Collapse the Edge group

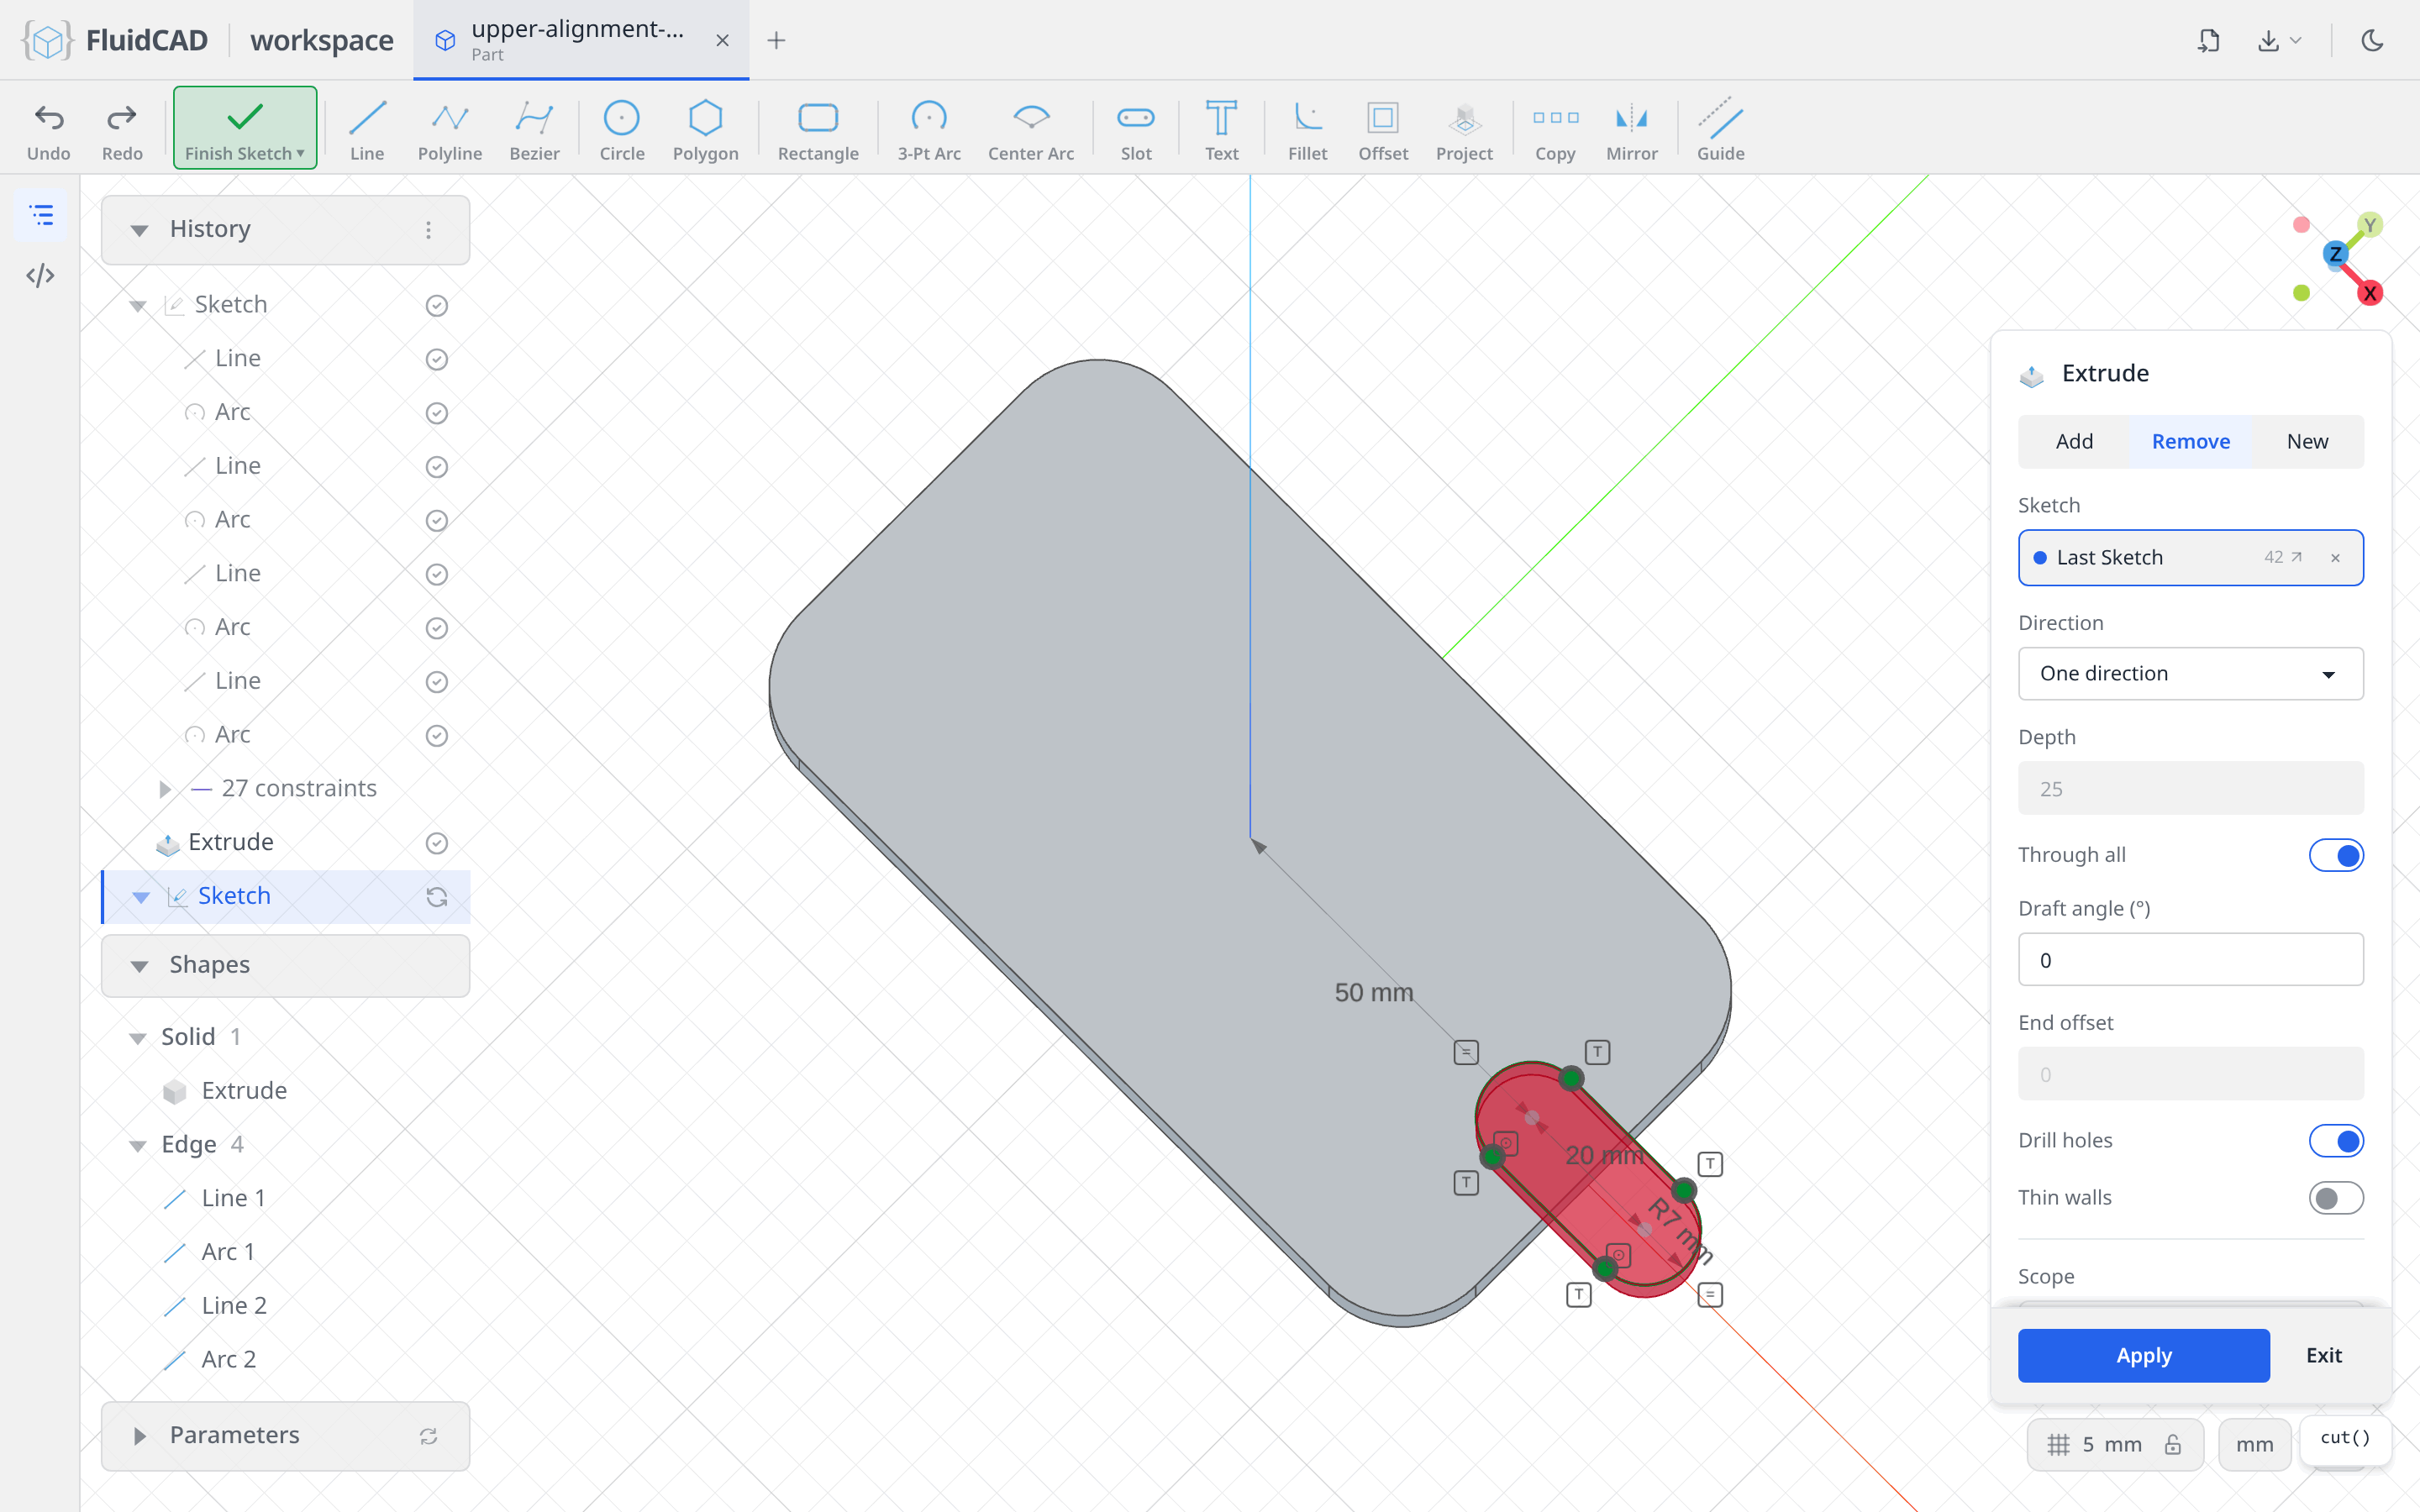[x=138, y=1146]
